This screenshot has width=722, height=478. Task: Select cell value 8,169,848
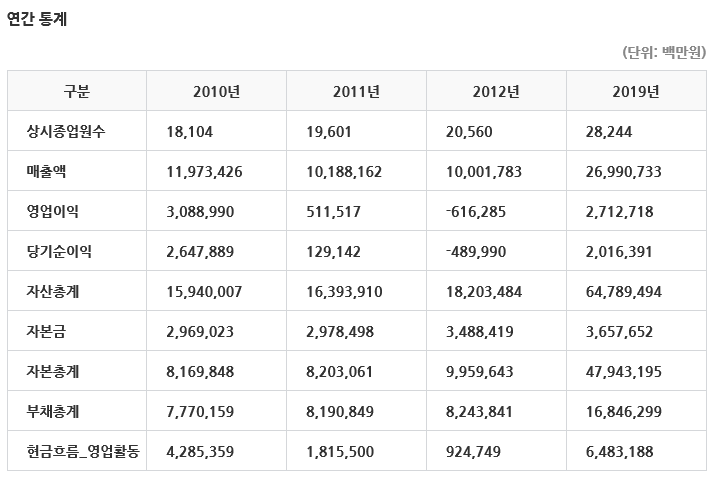[x=200, y=372]
